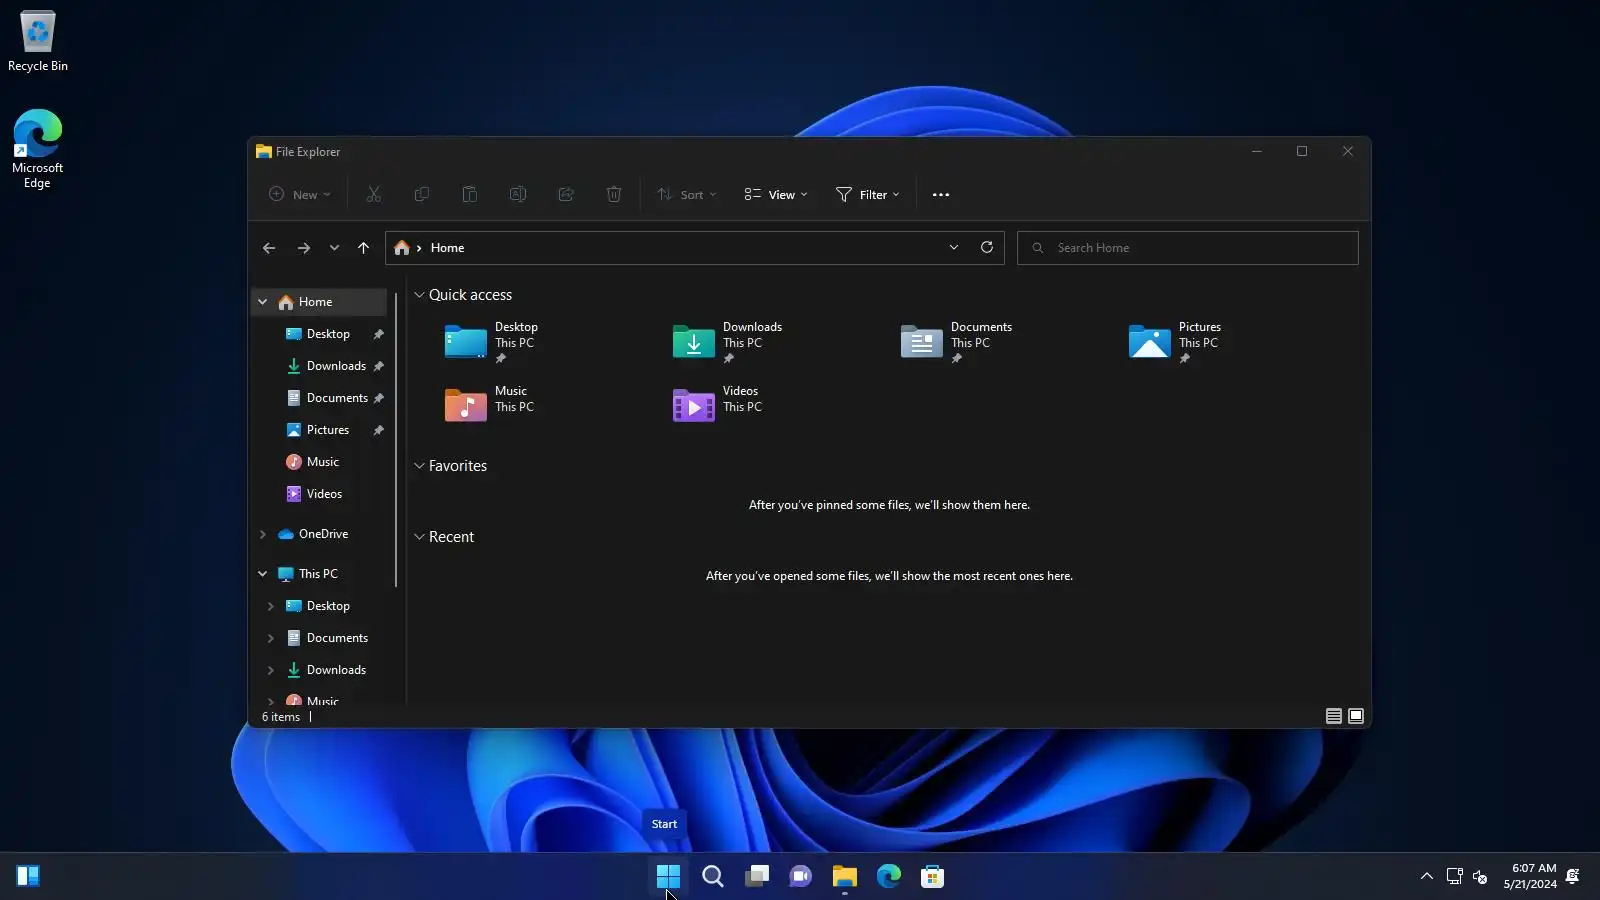This screenshot has width=1600, height=900.
Task: Click the Delete trash icon
Action: click(614, 195)
